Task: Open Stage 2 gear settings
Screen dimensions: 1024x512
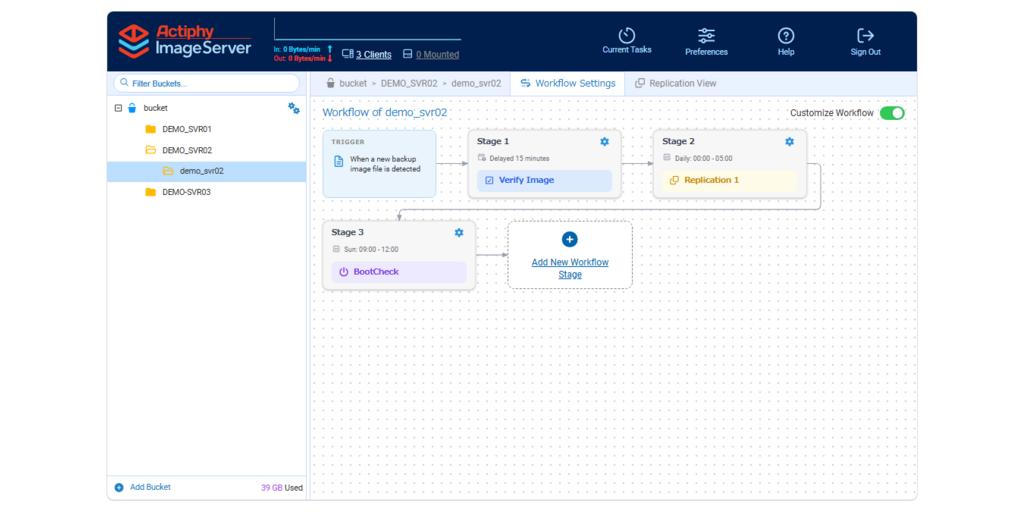Action: [x=789, y=142]
